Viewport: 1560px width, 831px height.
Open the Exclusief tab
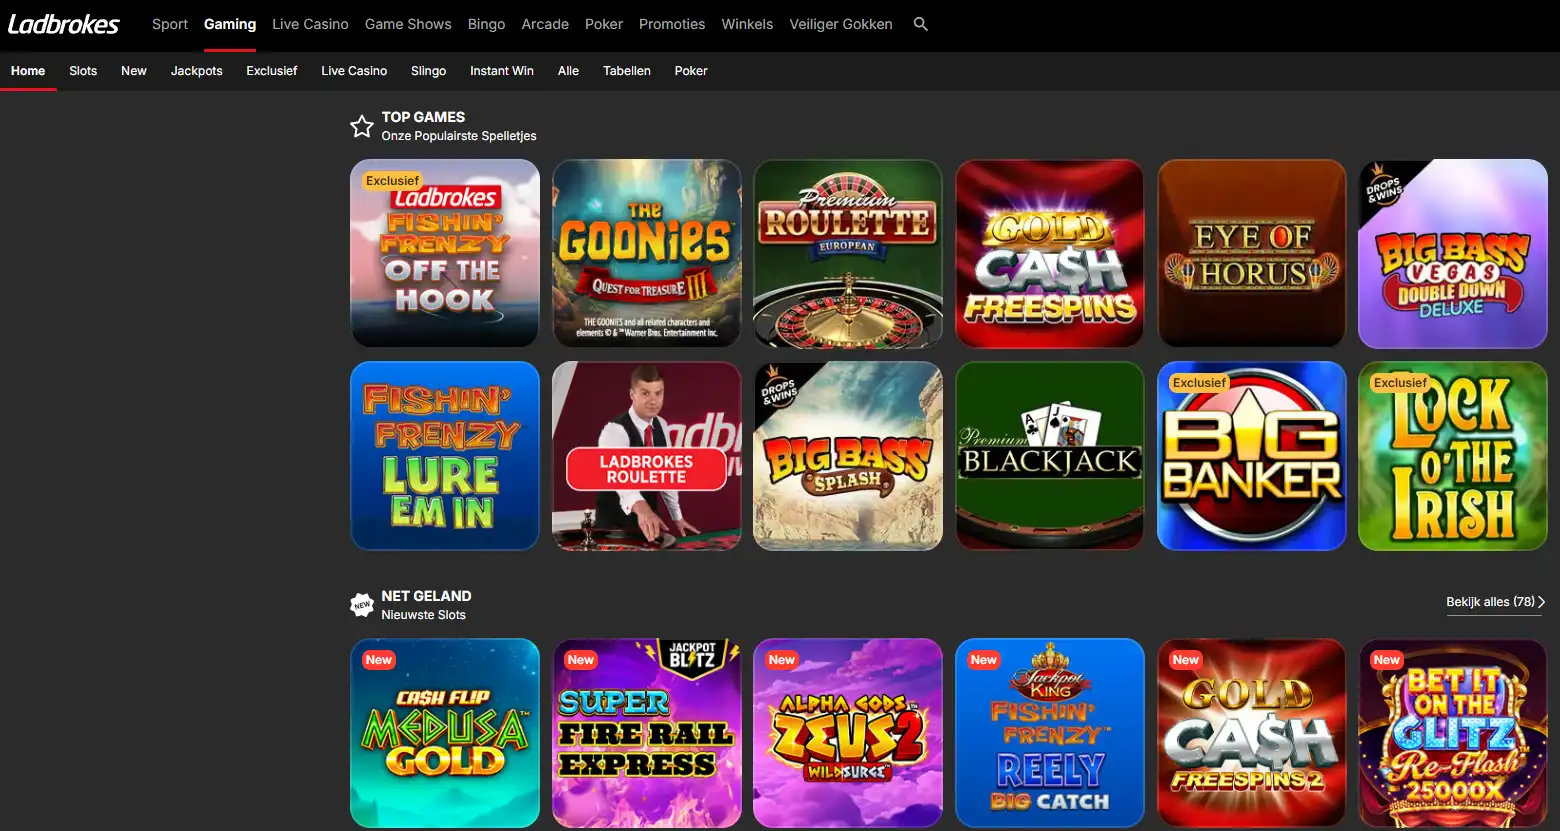tap(272, 71)
